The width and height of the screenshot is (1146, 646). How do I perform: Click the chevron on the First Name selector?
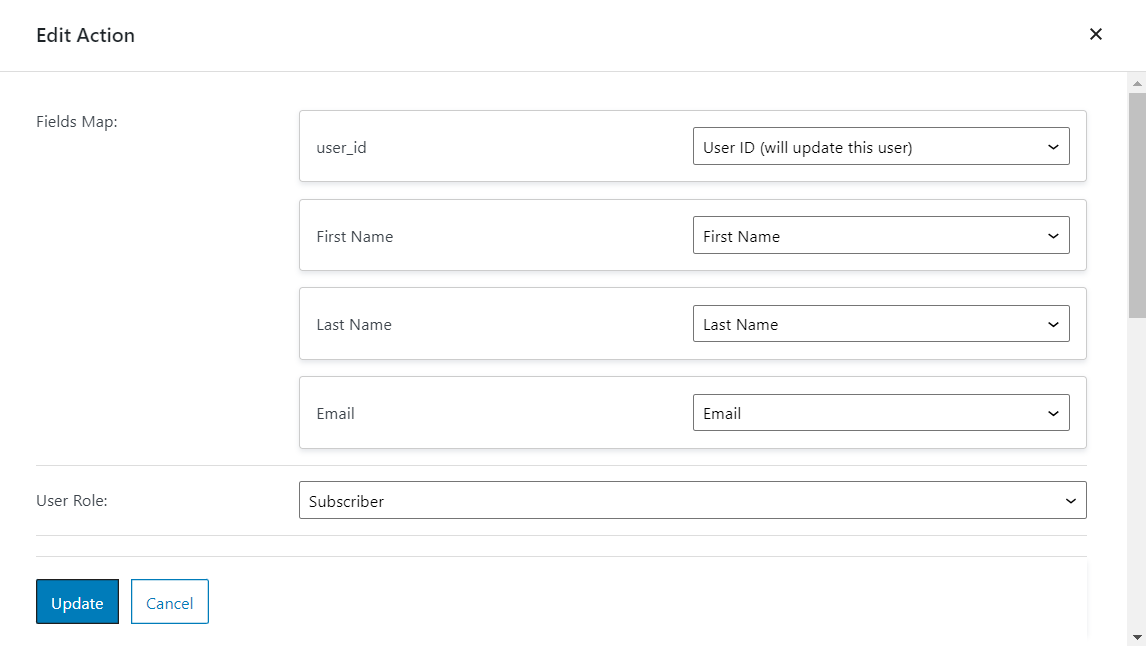1052,235
